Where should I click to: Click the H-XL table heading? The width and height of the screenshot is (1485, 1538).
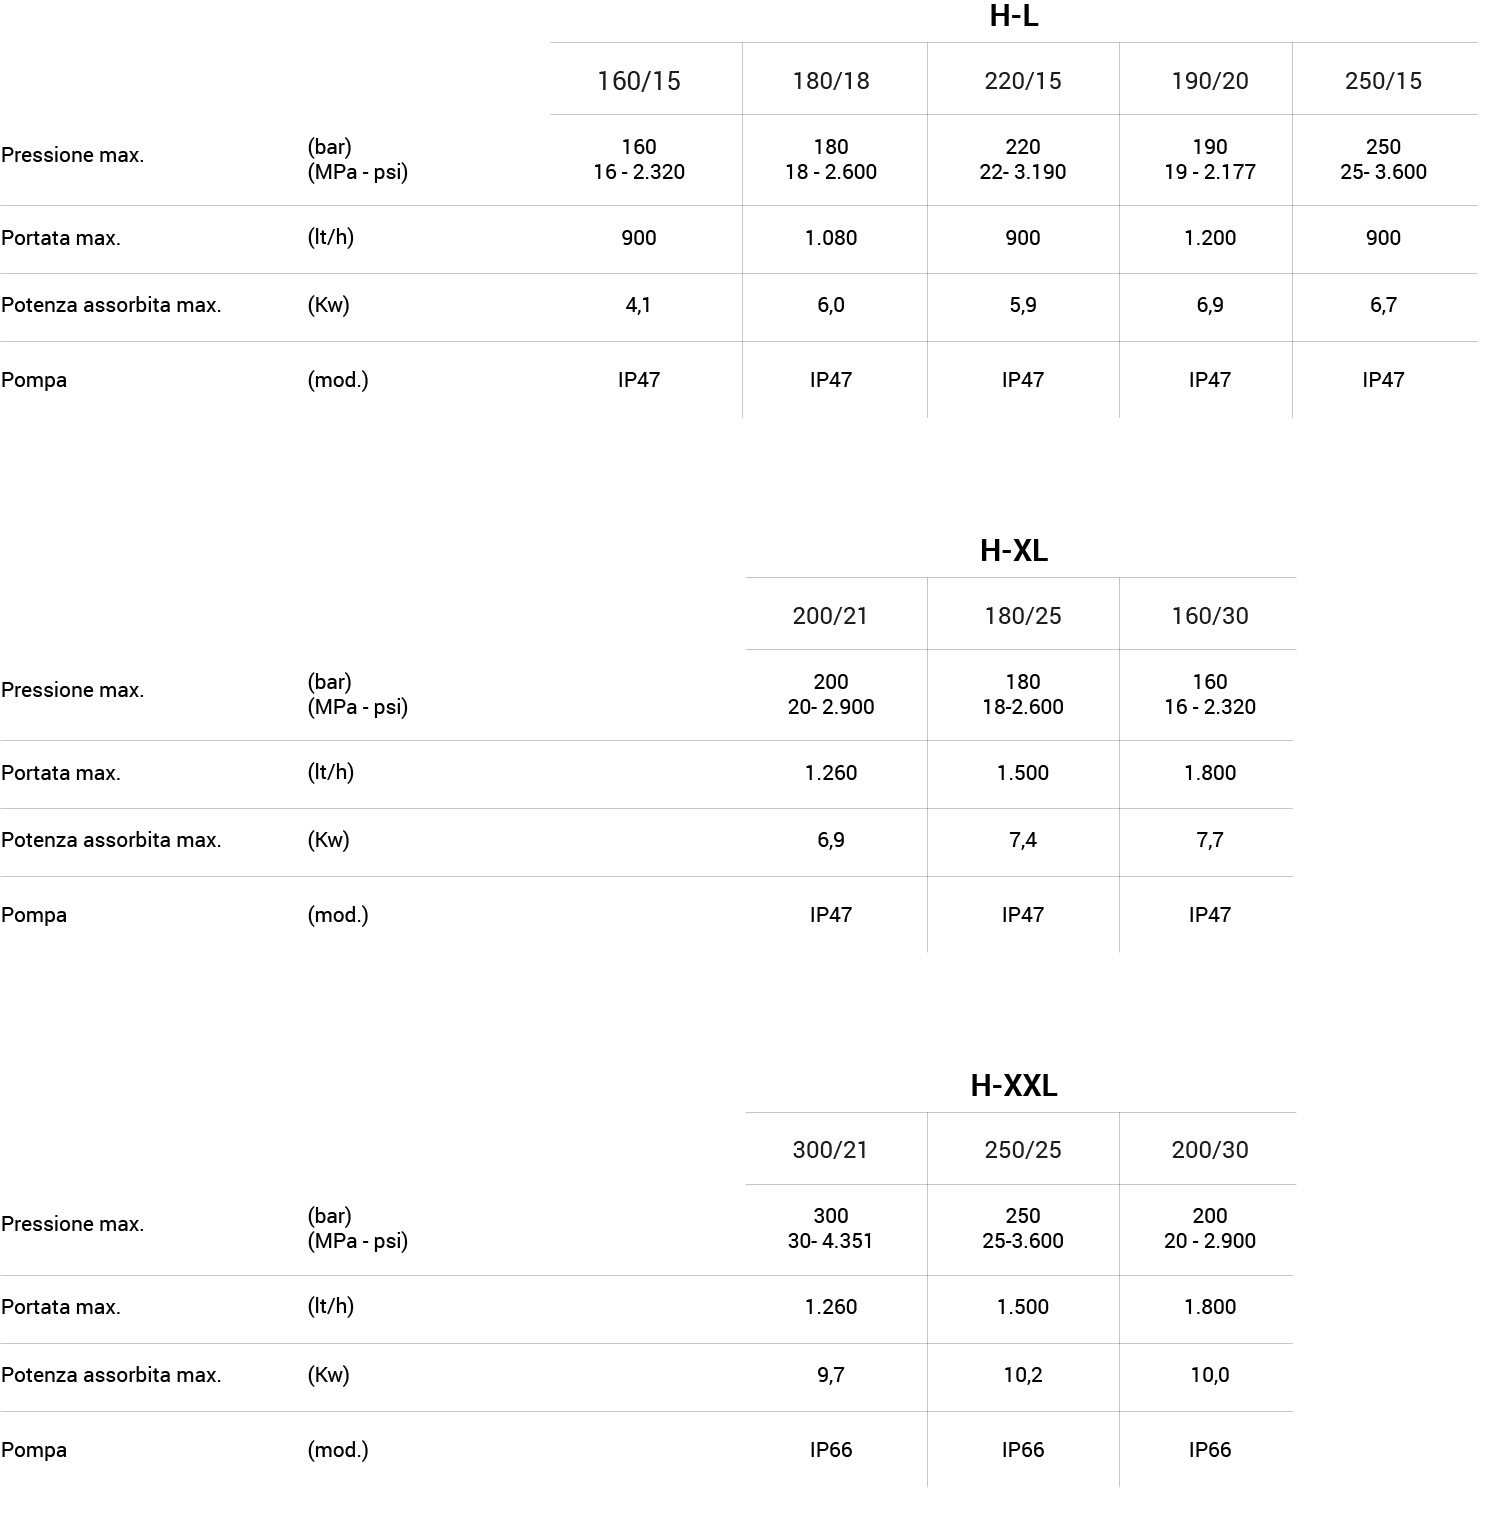coord(1013,551)
